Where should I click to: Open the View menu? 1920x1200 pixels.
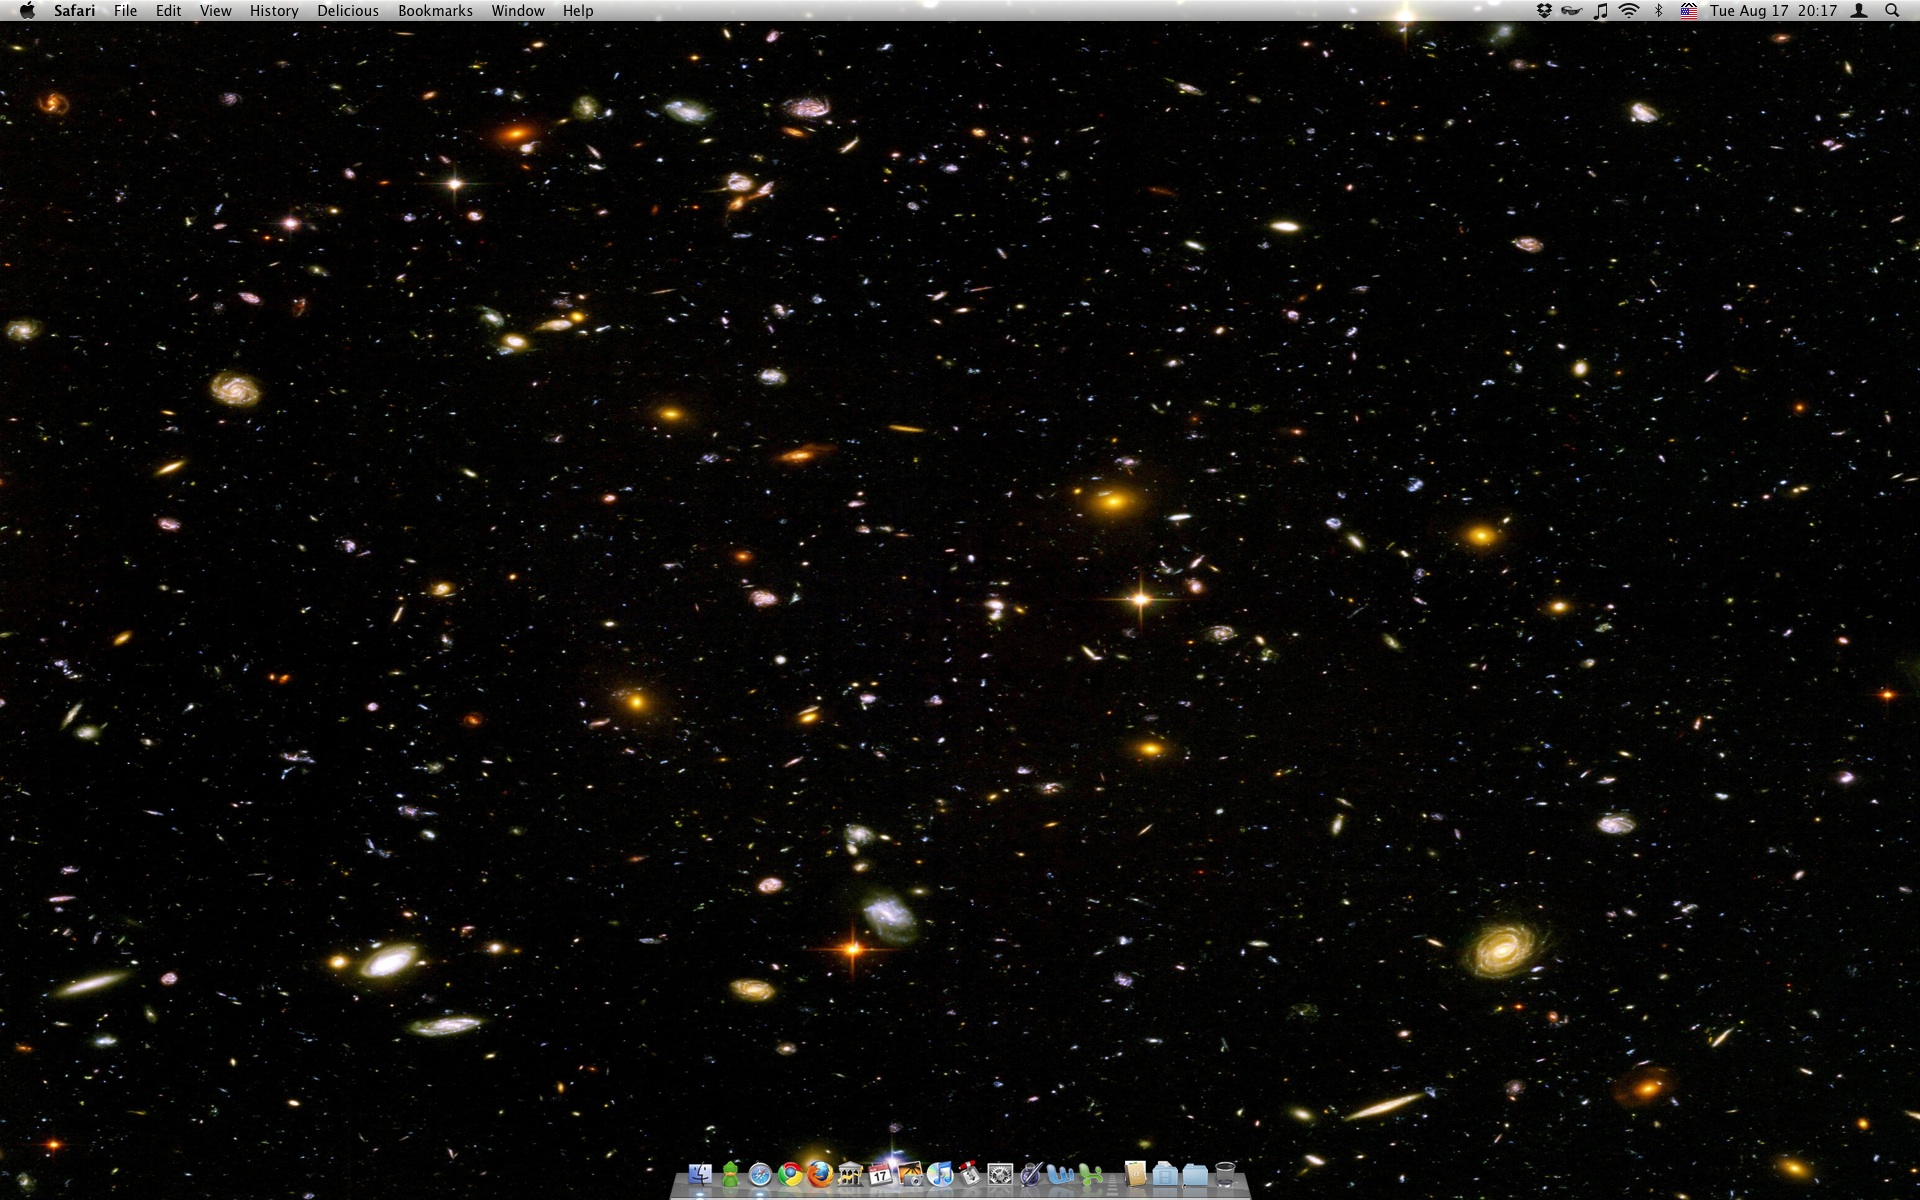coord(216,11)
